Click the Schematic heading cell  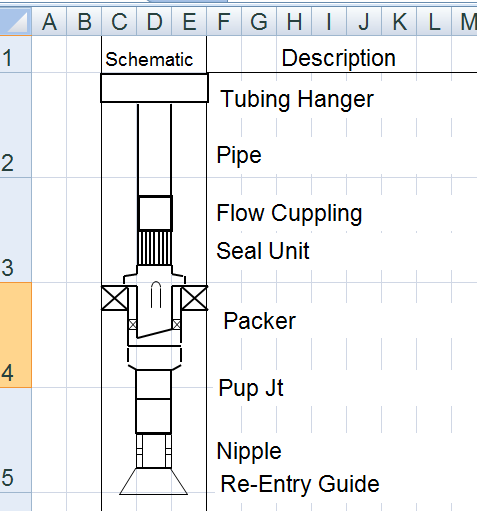pos(154,54)
